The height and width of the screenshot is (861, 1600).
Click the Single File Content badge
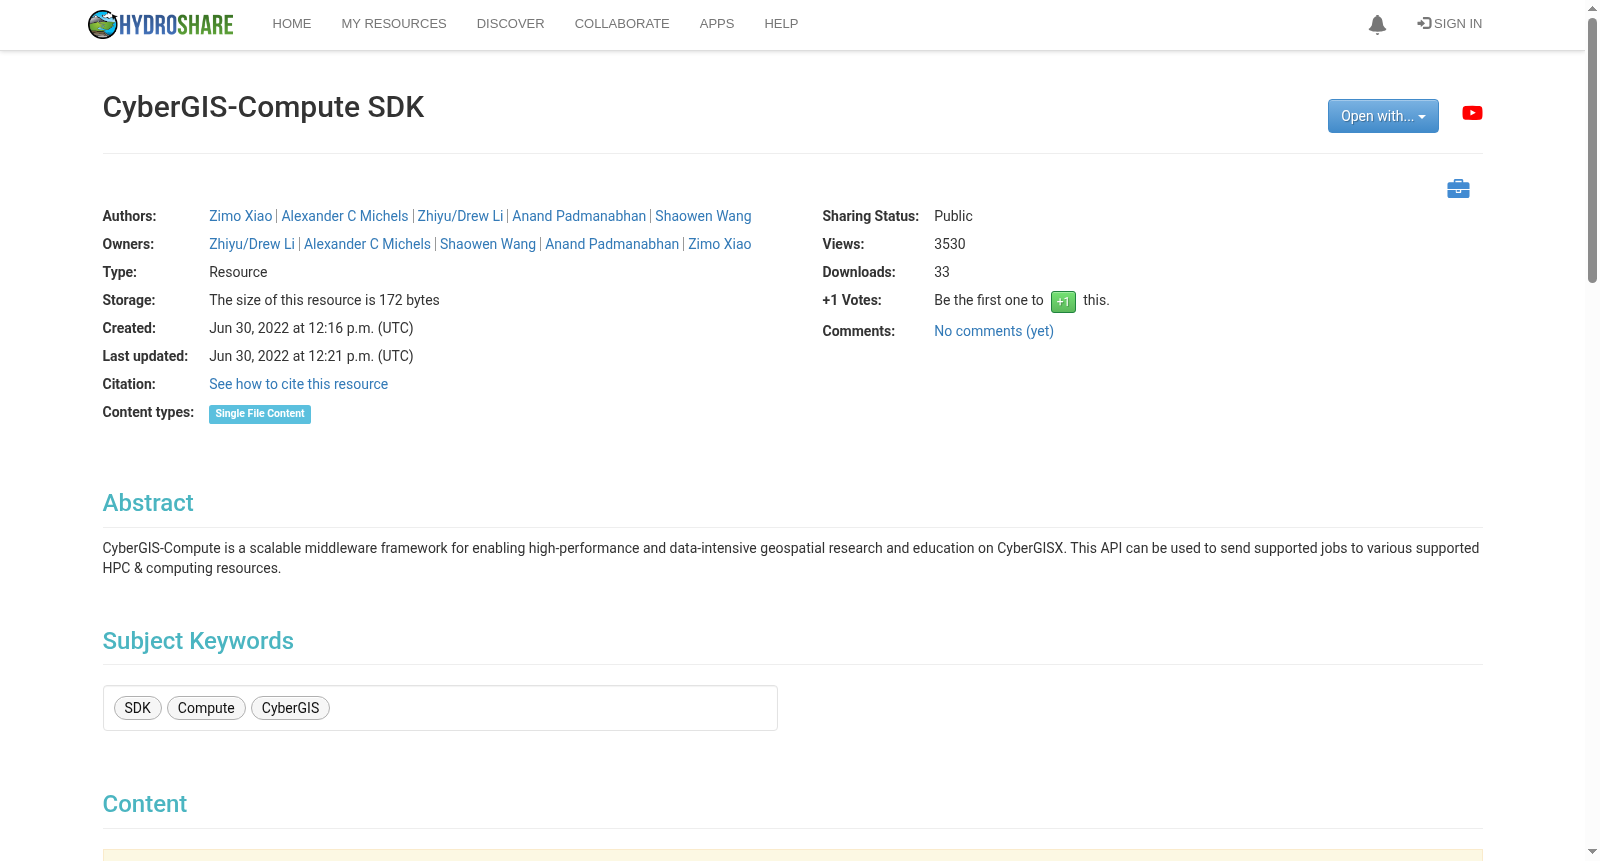pos(260,414)
